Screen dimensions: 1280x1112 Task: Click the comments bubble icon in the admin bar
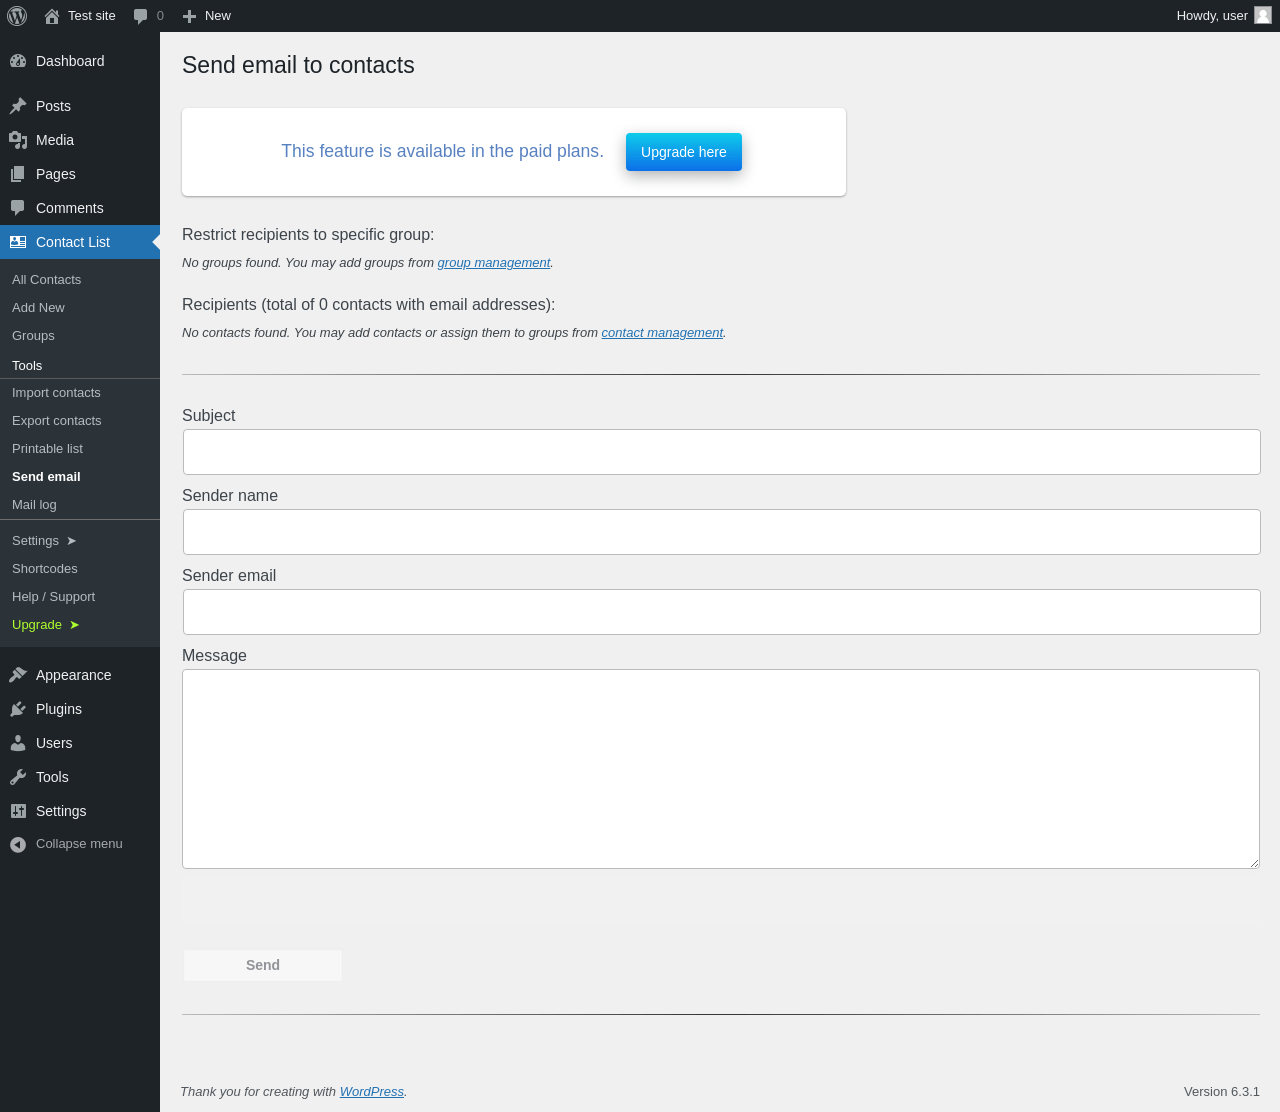click(140, 16)
